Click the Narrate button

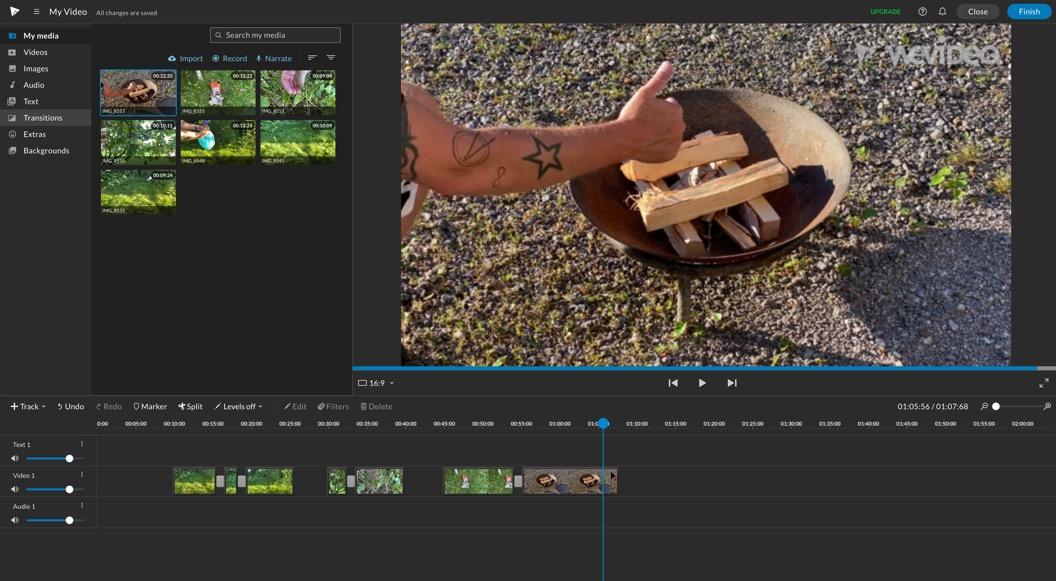[274, 59]
